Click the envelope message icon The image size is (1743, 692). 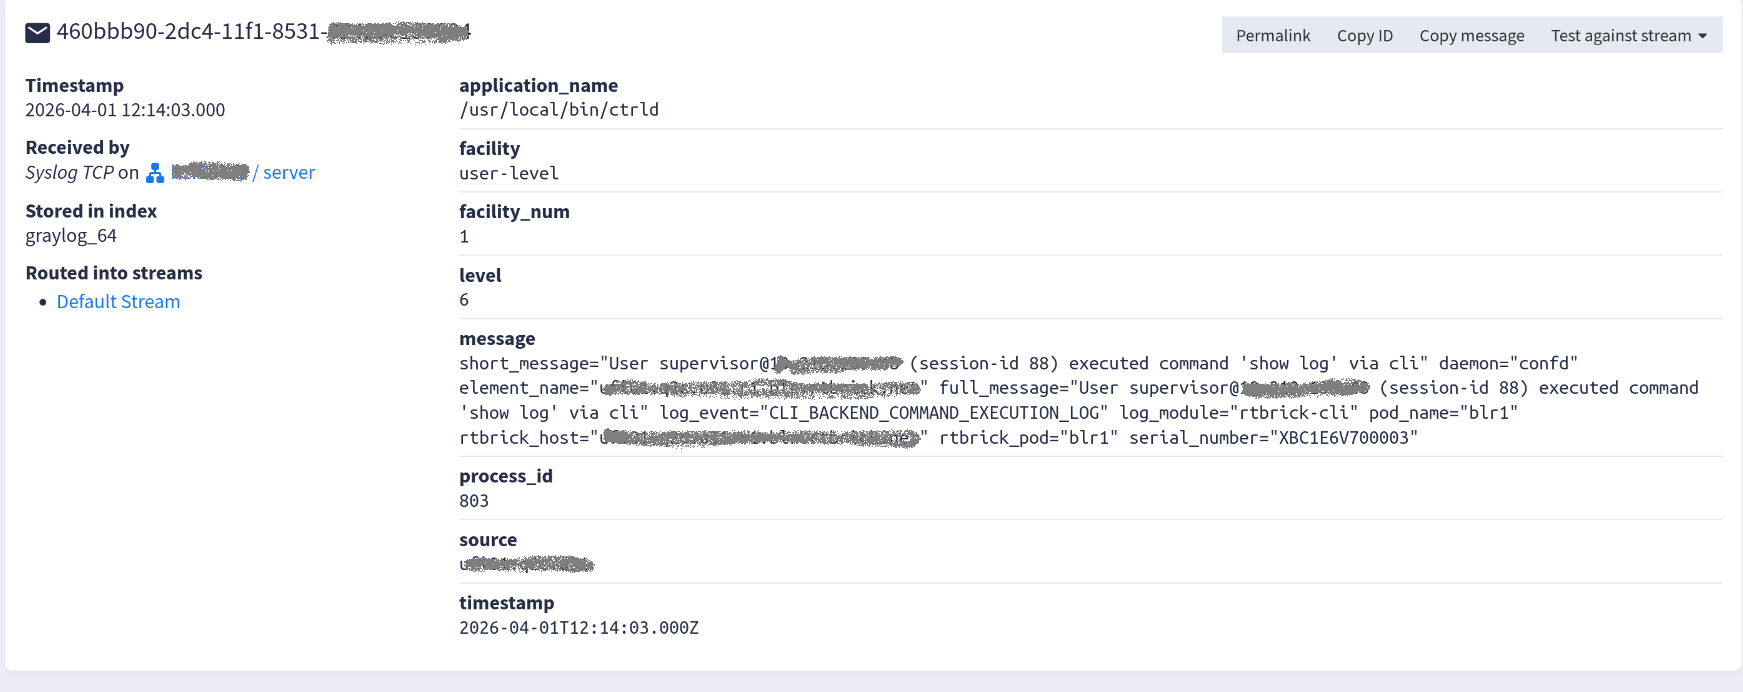(37, 32)
